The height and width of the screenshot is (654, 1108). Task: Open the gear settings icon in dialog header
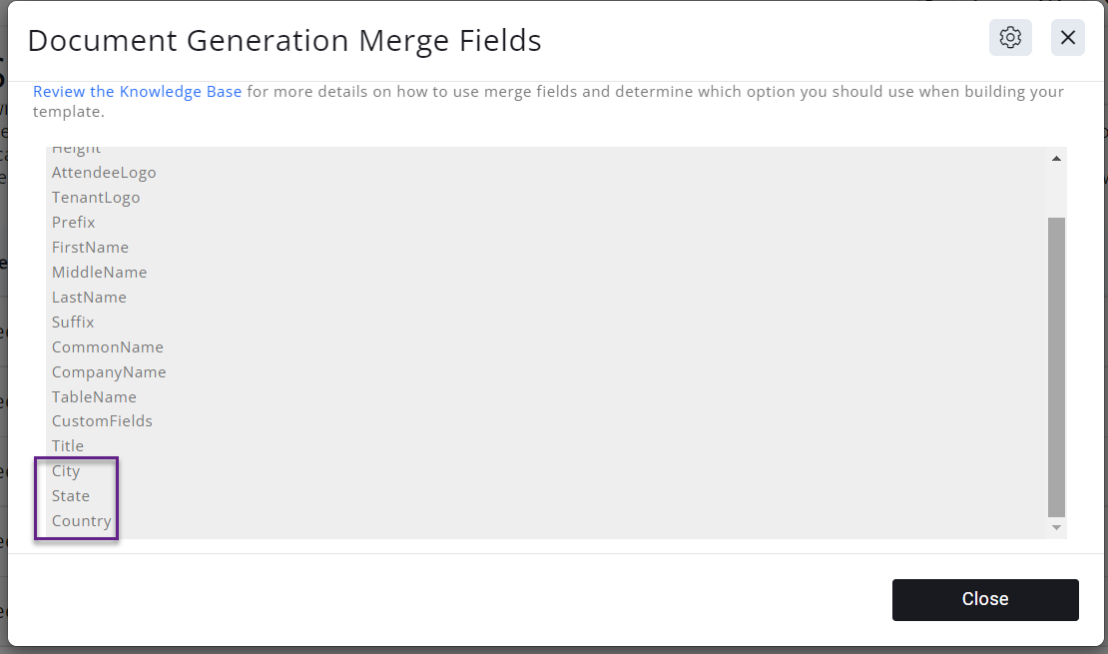pyautogui.click(x=1010, y=38)
